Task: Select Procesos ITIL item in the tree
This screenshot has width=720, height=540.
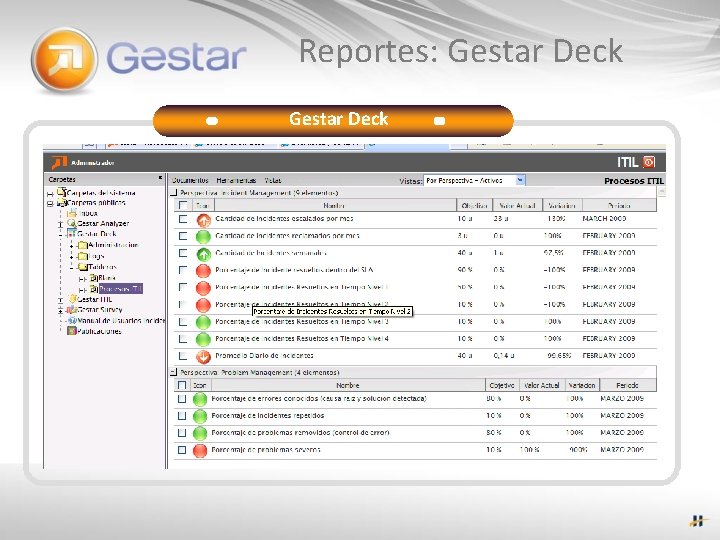Action: coord(121,289)
